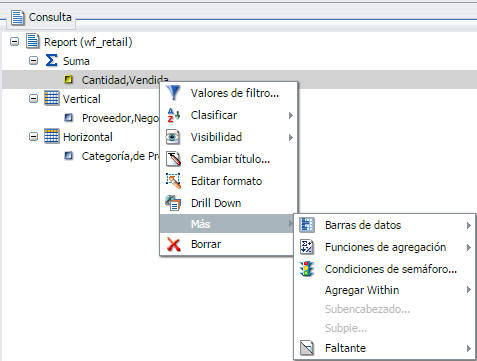Open Funciones de agregación entry
This screenshot has height=361, width=477.
(x=385, y=247)
